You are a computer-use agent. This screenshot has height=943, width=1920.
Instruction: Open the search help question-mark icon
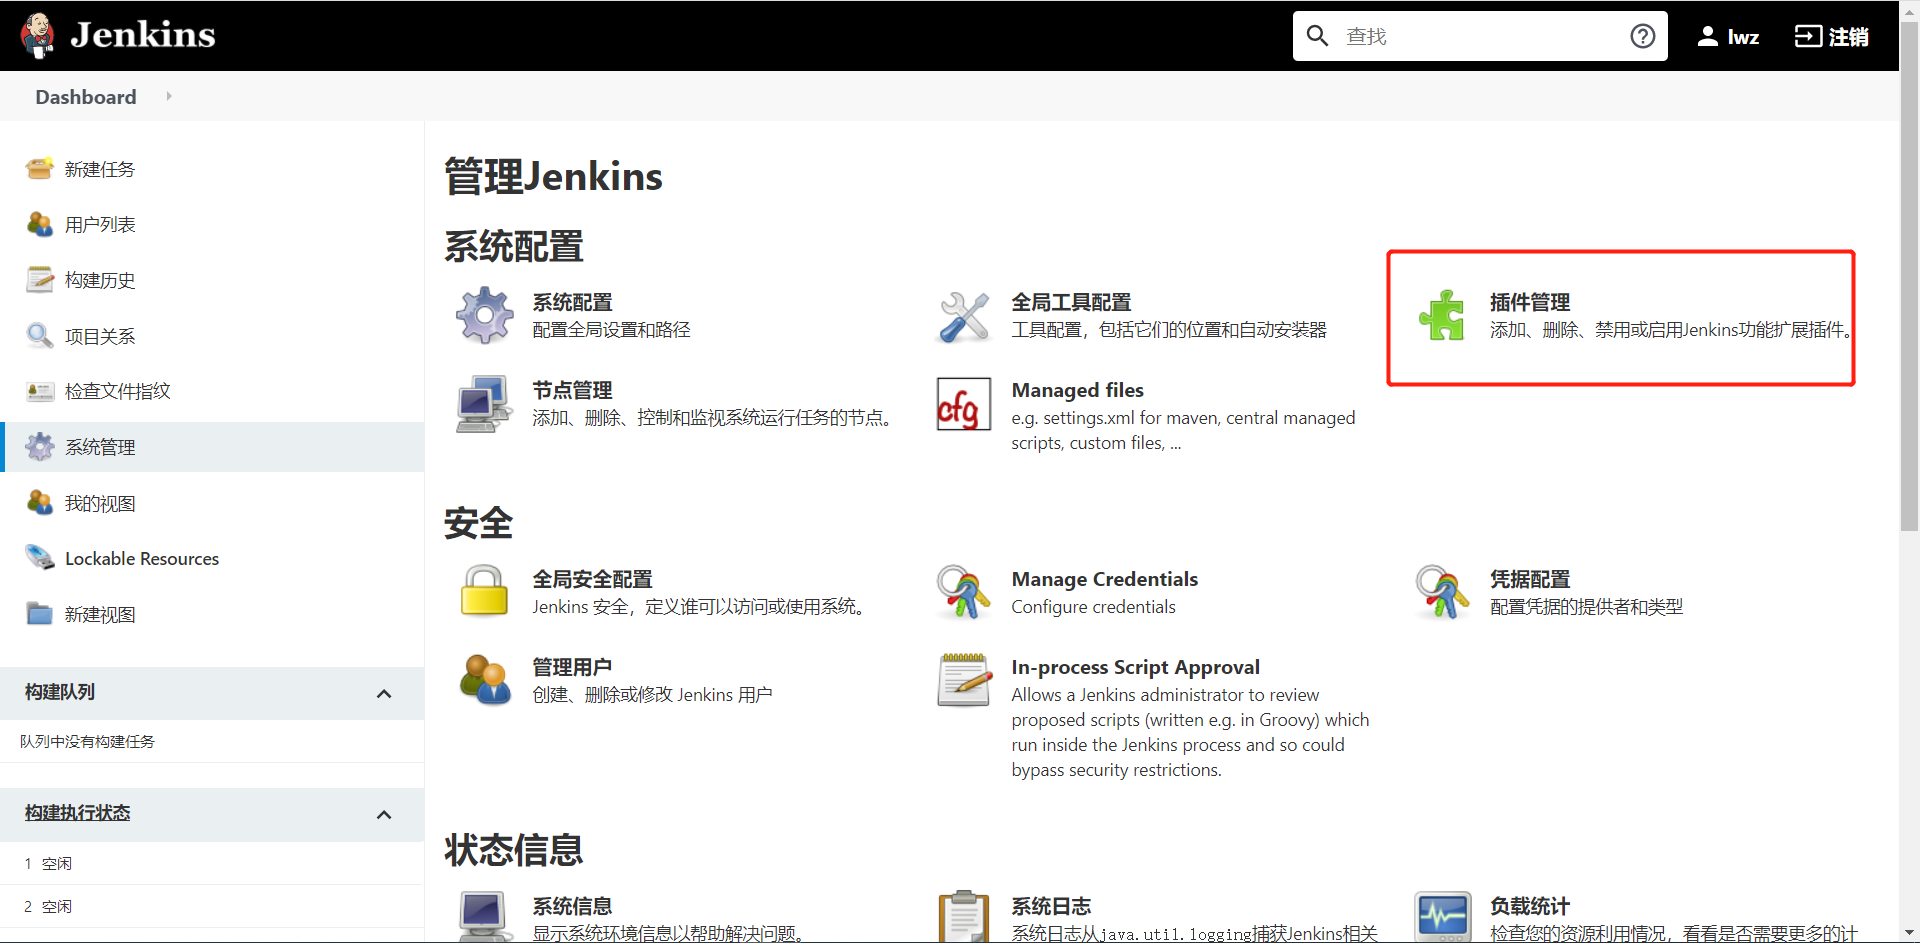click(1642, 36)
